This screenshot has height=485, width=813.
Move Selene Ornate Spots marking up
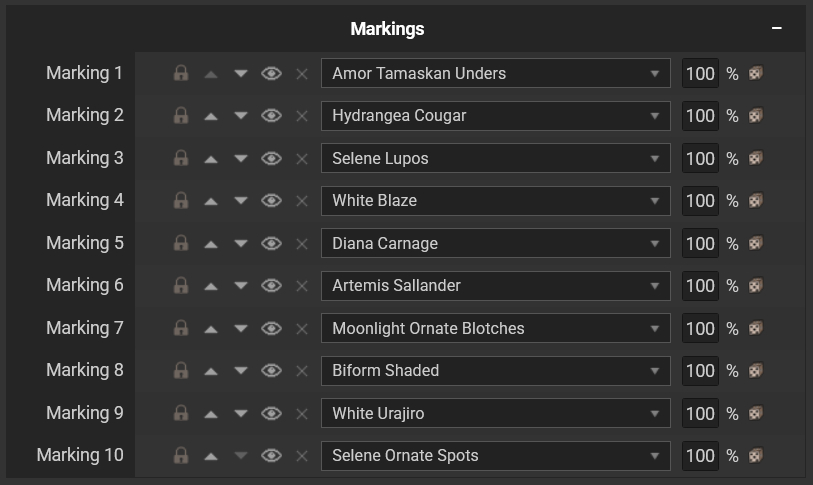coord(211,456)
